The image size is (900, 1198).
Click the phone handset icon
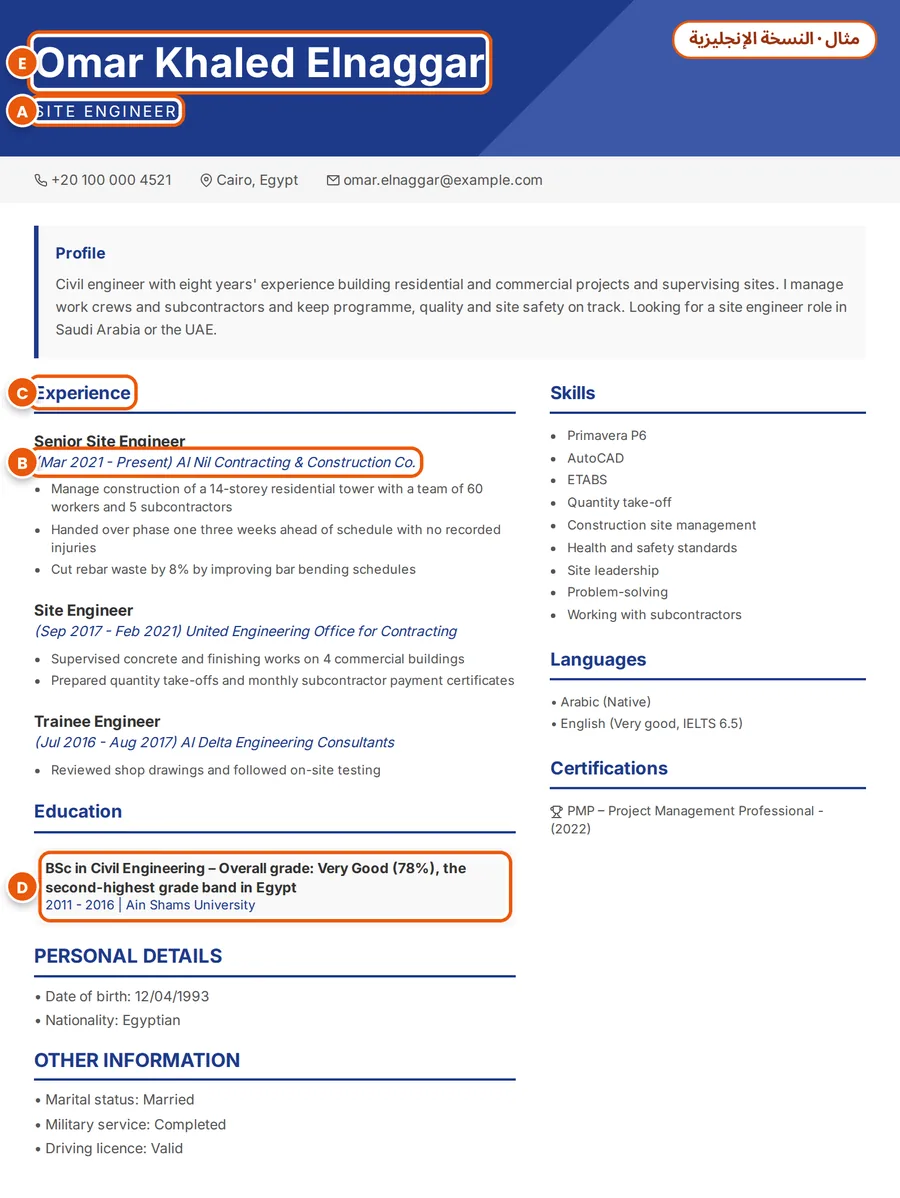(x=40, y=180)
